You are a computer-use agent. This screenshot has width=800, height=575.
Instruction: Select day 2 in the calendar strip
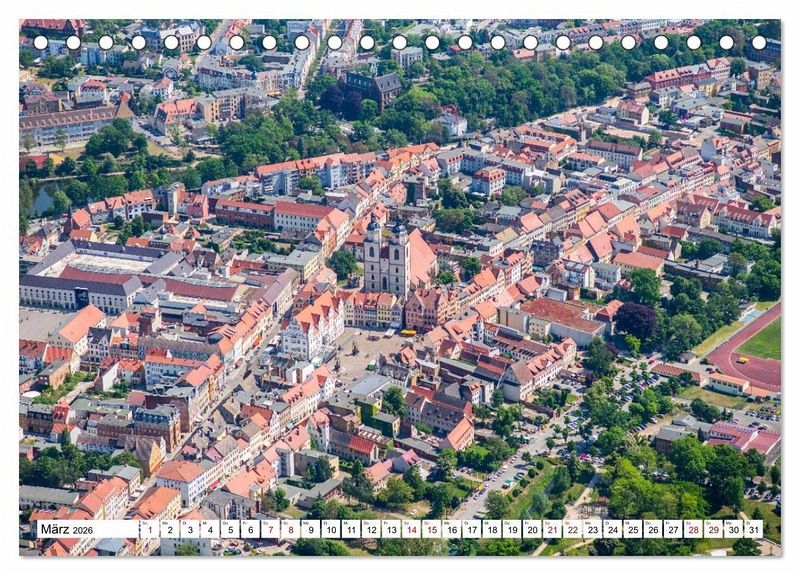click(169, 529)
